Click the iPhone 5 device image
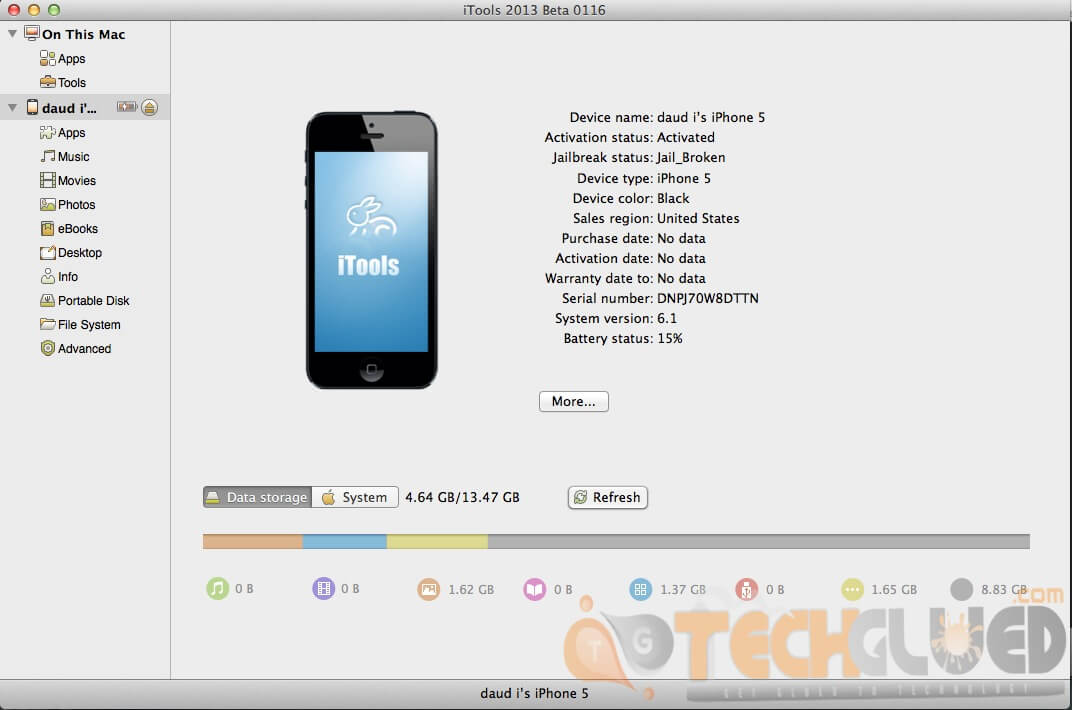 tap(371, 250)
